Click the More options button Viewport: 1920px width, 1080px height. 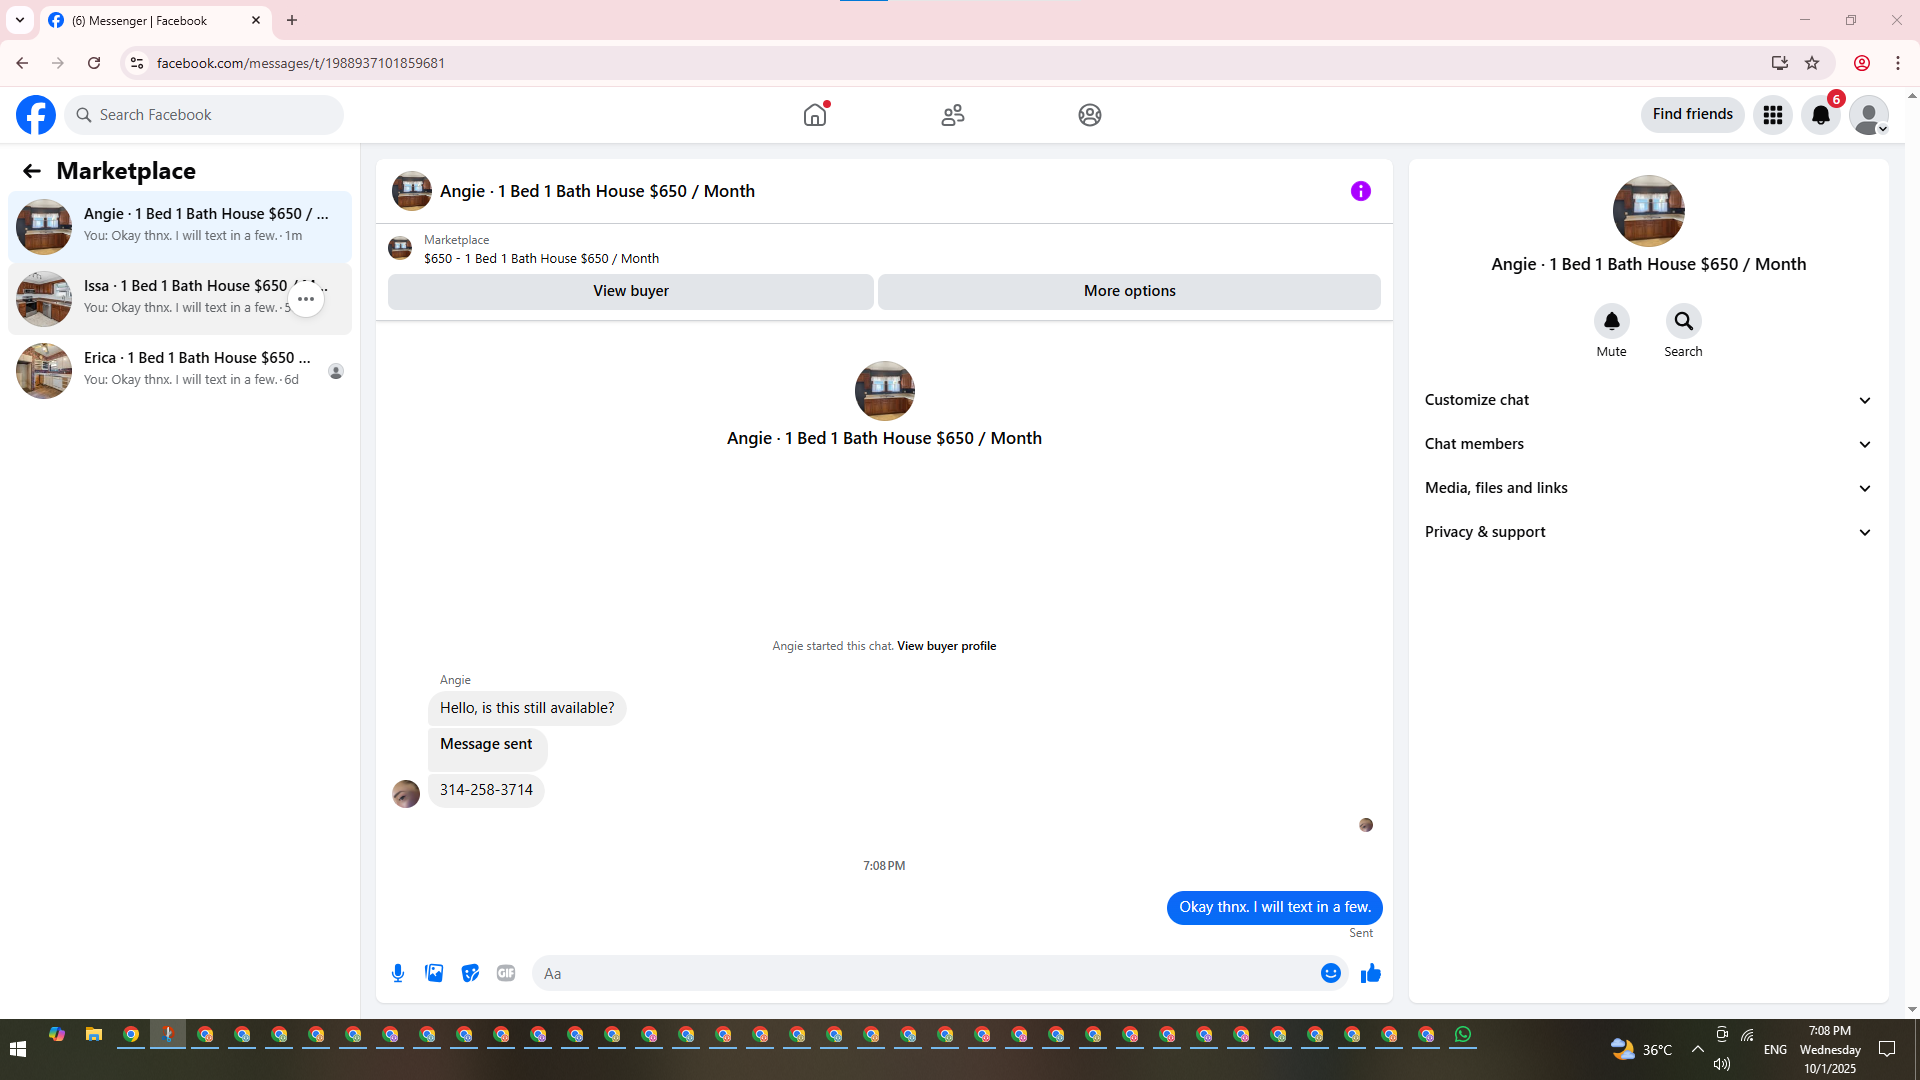1129,291
